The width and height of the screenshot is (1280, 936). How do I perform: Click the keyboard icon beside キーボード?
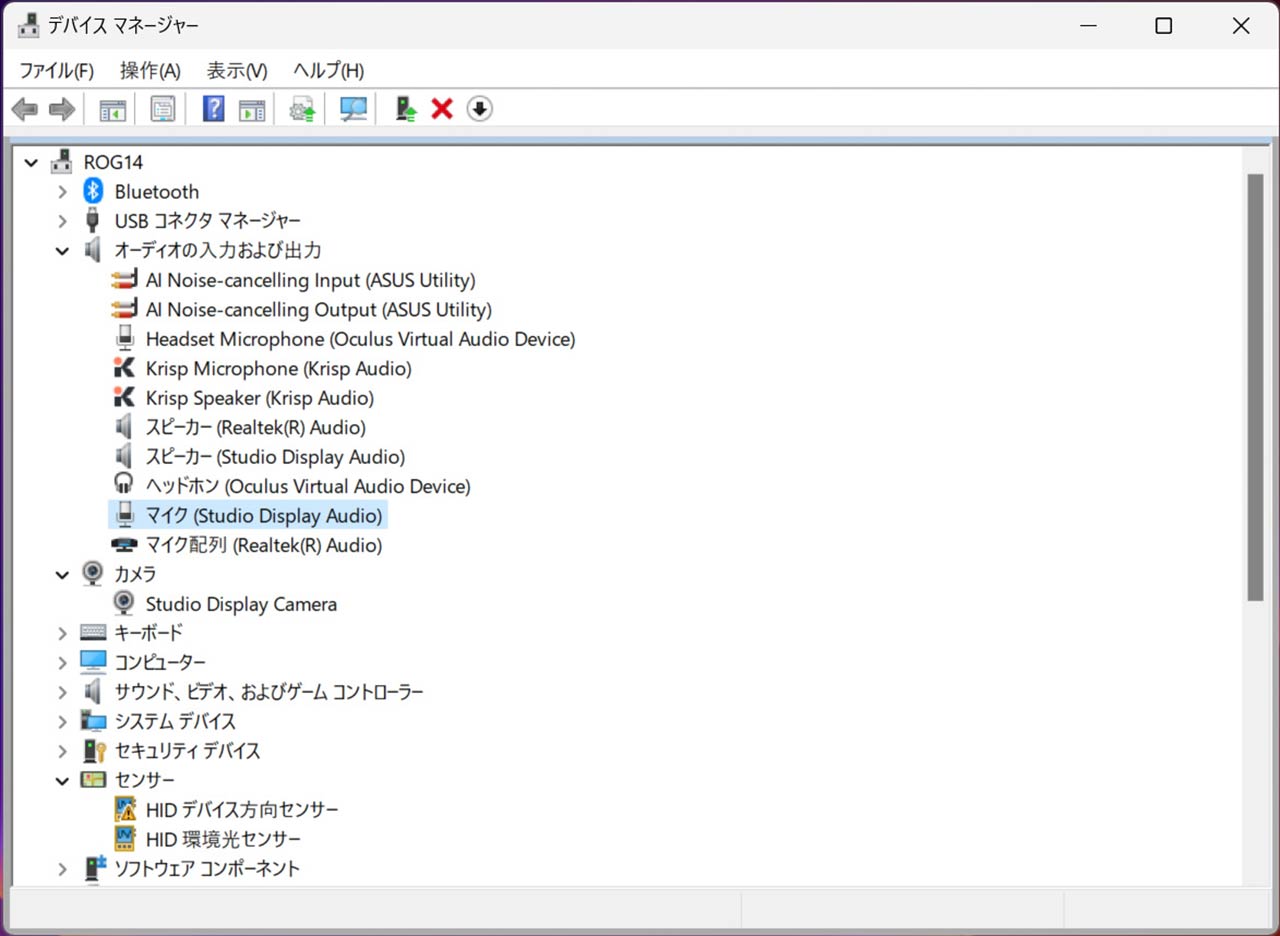tap(93, 633)
